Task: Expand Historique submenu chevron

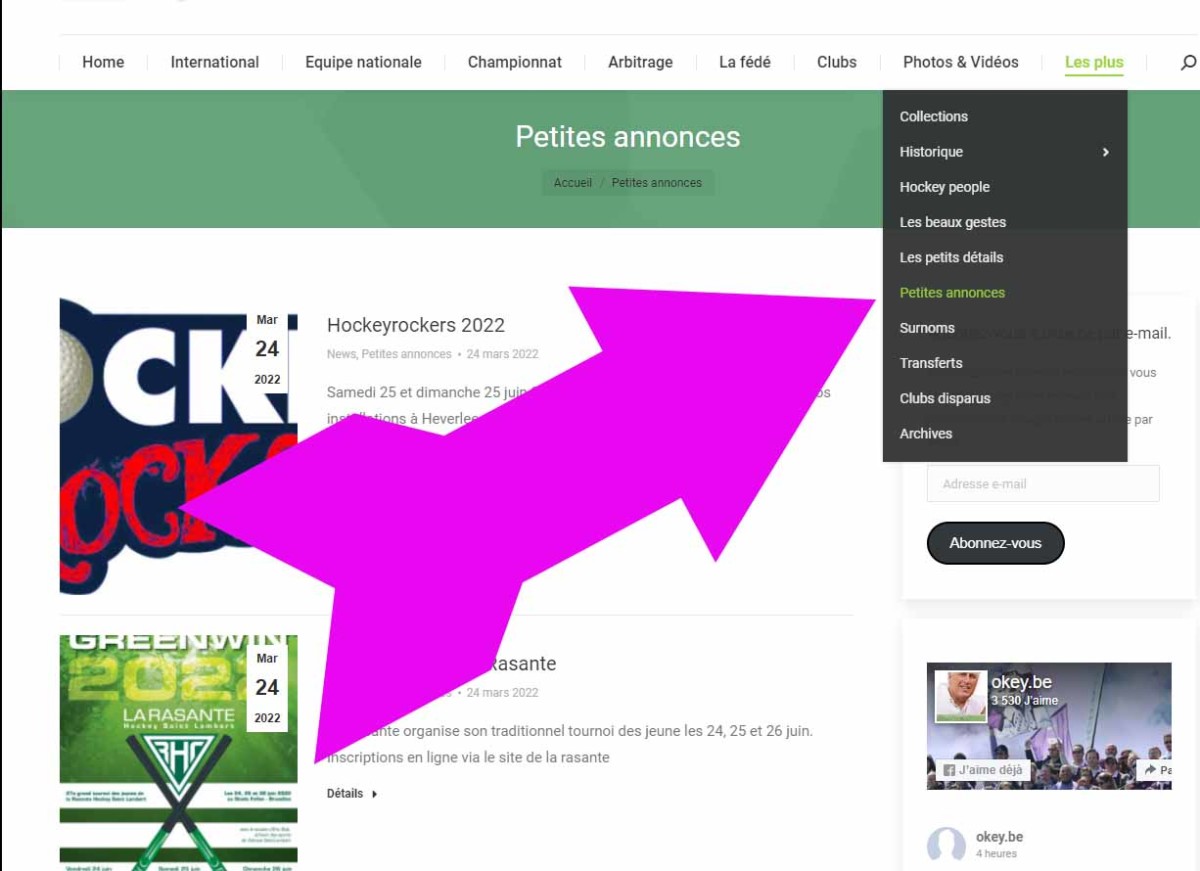Action: click(1105, 152)
